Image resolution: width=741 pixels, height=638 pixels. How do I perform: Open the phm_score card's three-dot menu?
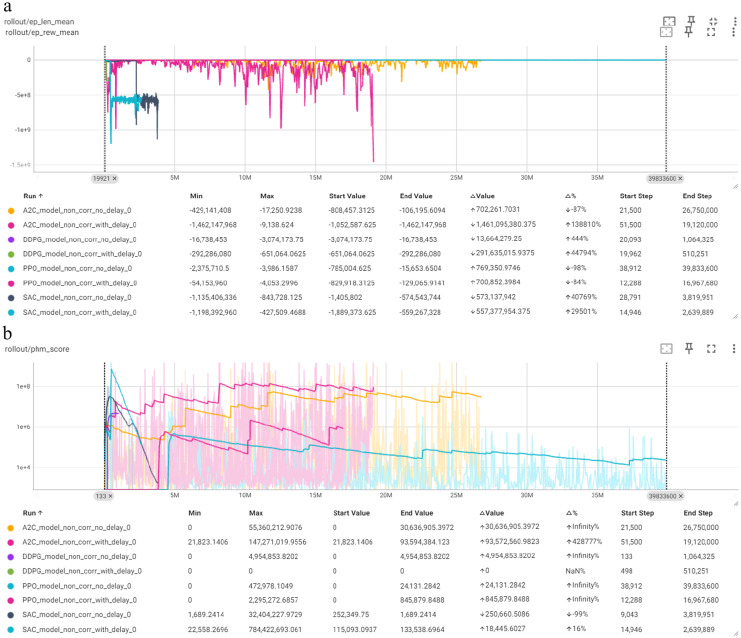pyautogui.click(x=733, y=349)
